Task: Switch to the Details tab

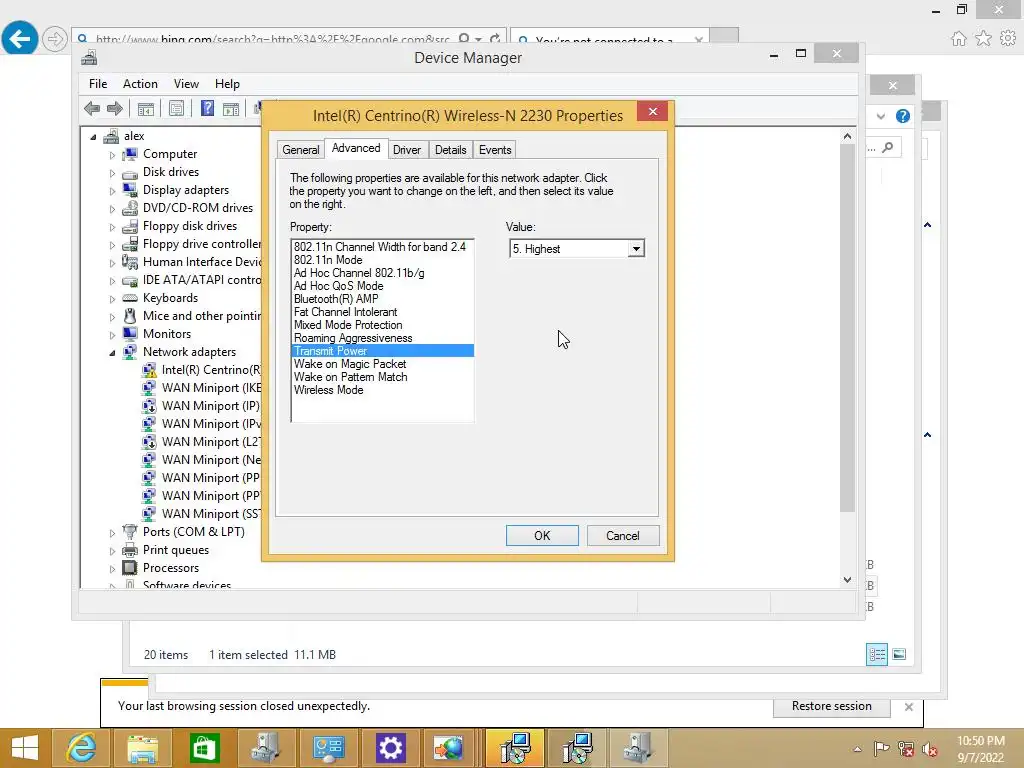Action: [451, 150]
